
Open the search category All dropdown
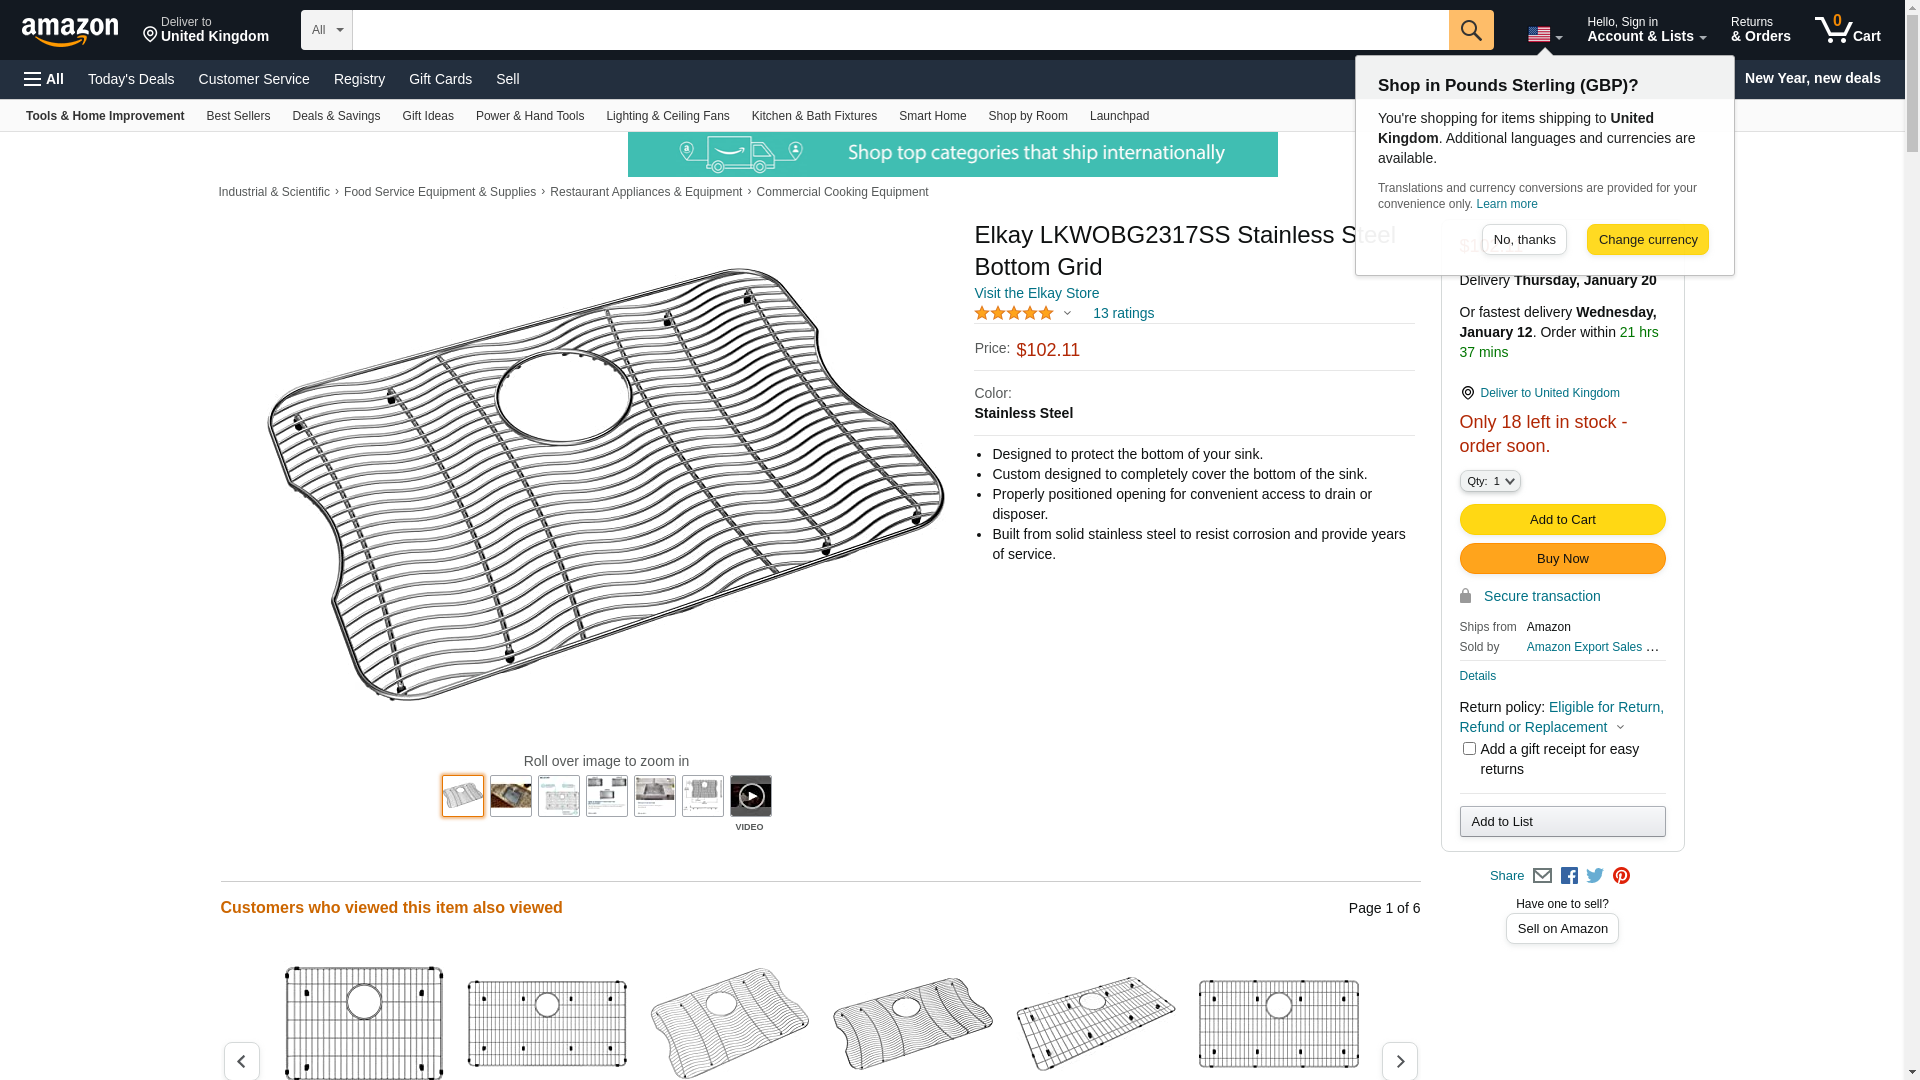click(326, 30)
